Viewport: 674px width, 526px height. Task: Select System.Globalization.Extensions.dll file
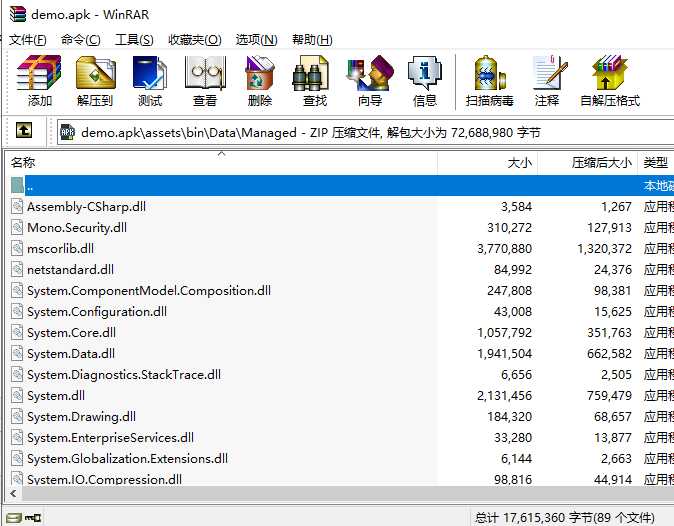pyautogui.click(x=340, y=459)
